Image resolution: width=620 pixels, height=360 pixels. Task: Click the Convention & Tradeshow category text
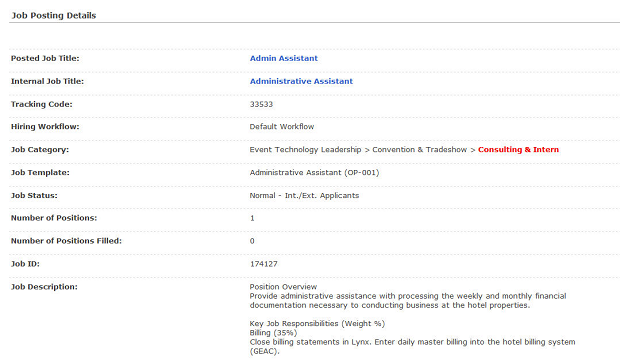tap(420, 150)
